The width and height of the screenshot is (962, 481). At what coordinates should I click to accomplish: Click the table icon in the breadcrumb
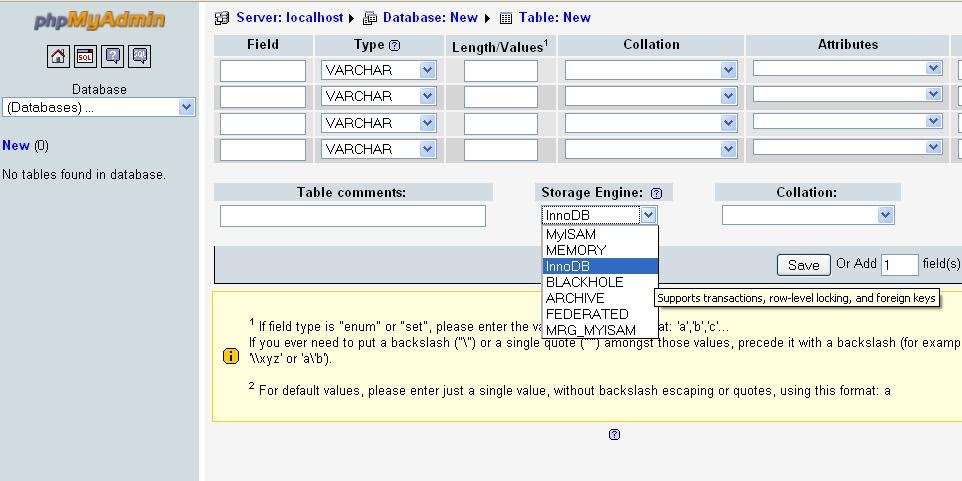[506, 18]
